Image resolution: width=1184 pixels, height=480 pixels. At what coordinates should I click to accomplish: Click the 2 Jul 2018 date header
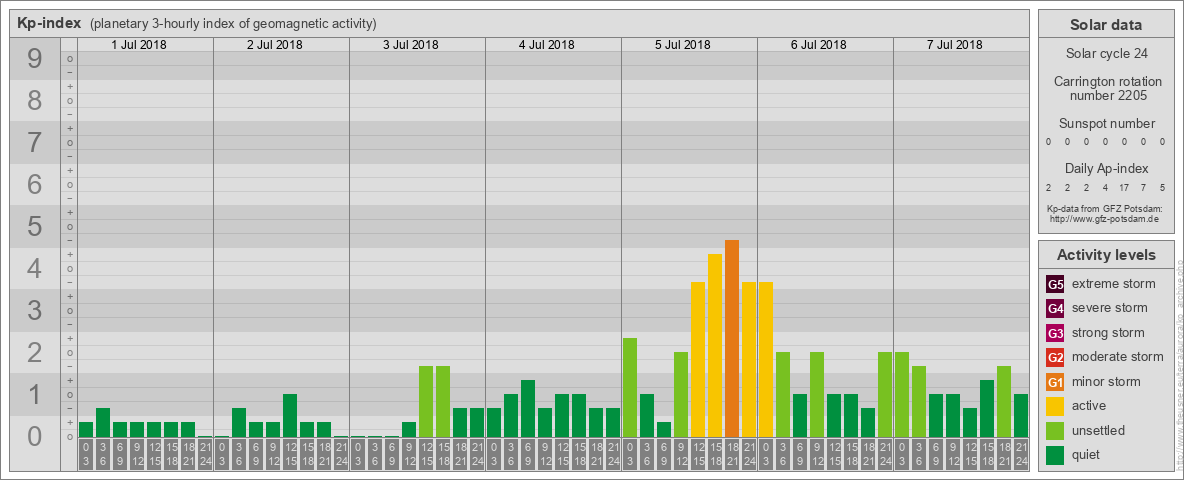pos(275,45)
